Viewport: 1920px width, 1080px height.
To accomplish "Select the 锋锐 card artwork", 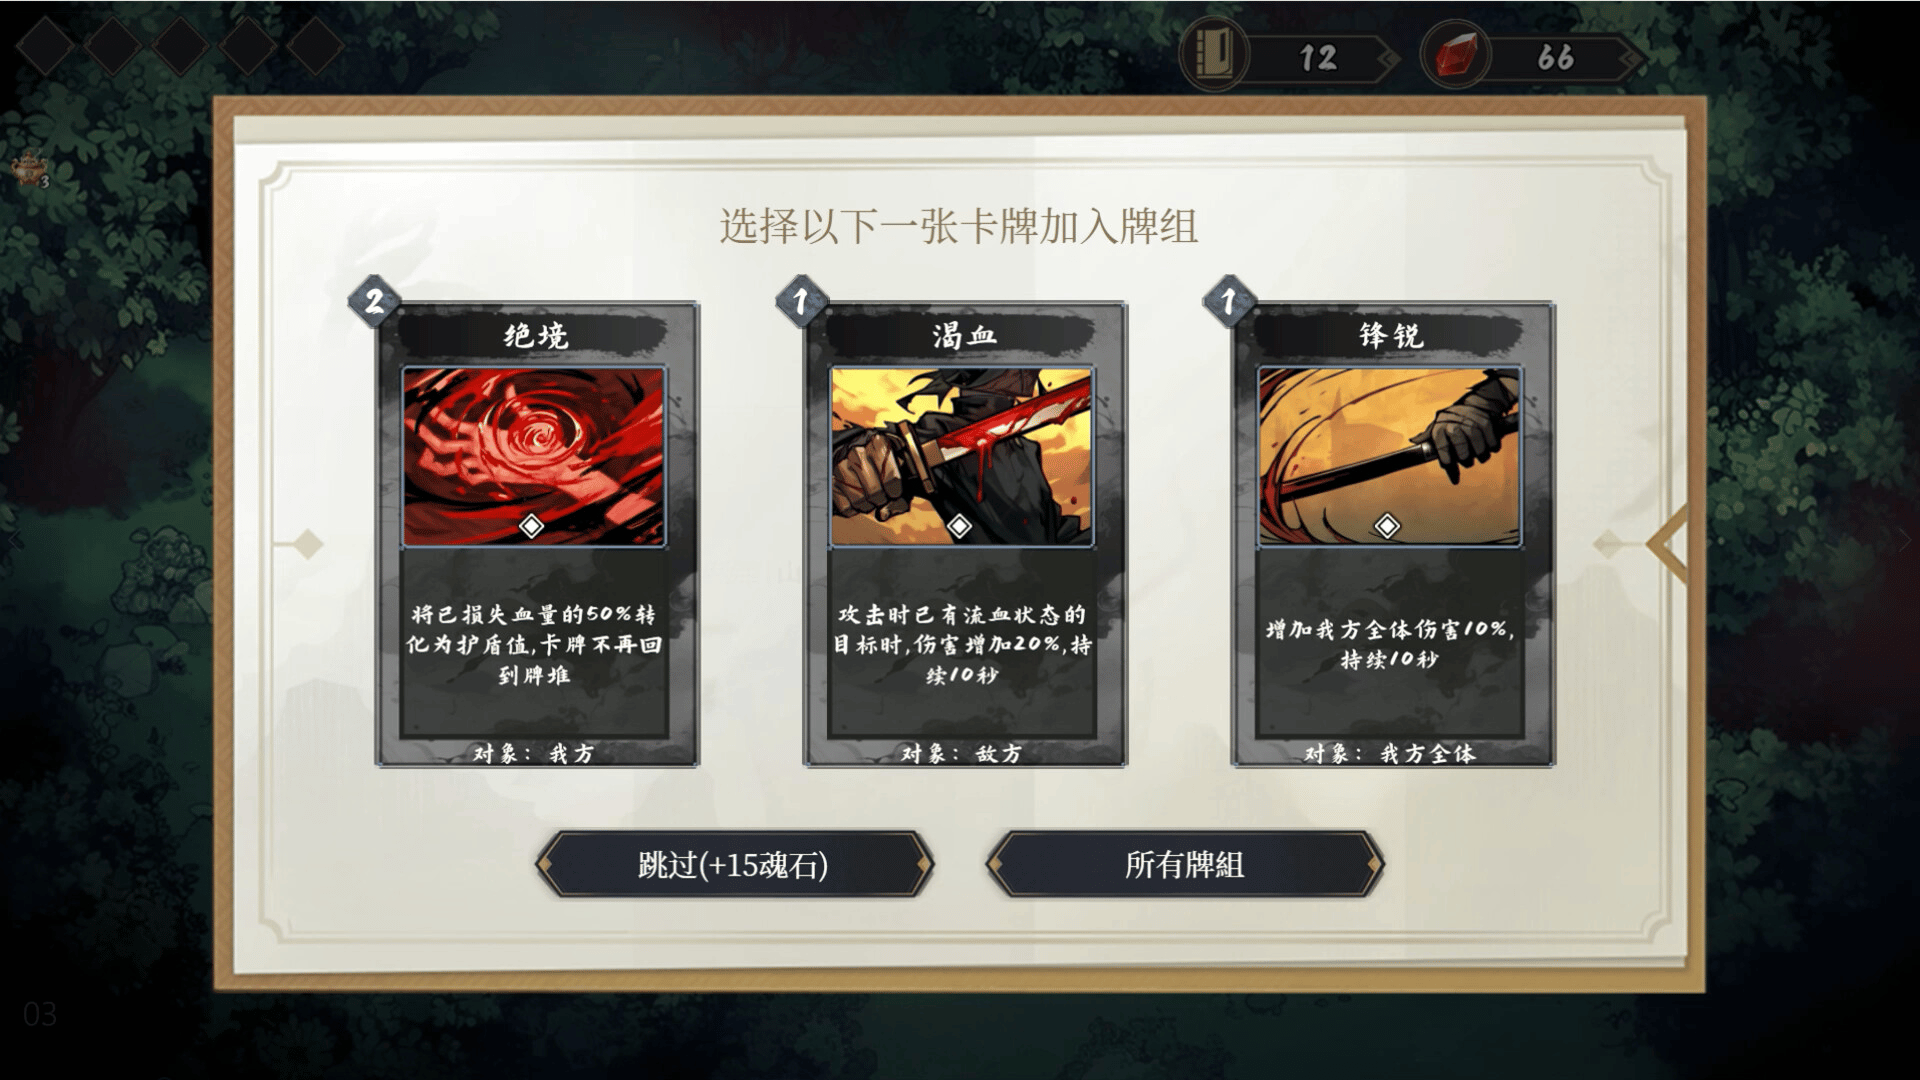I will tap(1390, 457).
